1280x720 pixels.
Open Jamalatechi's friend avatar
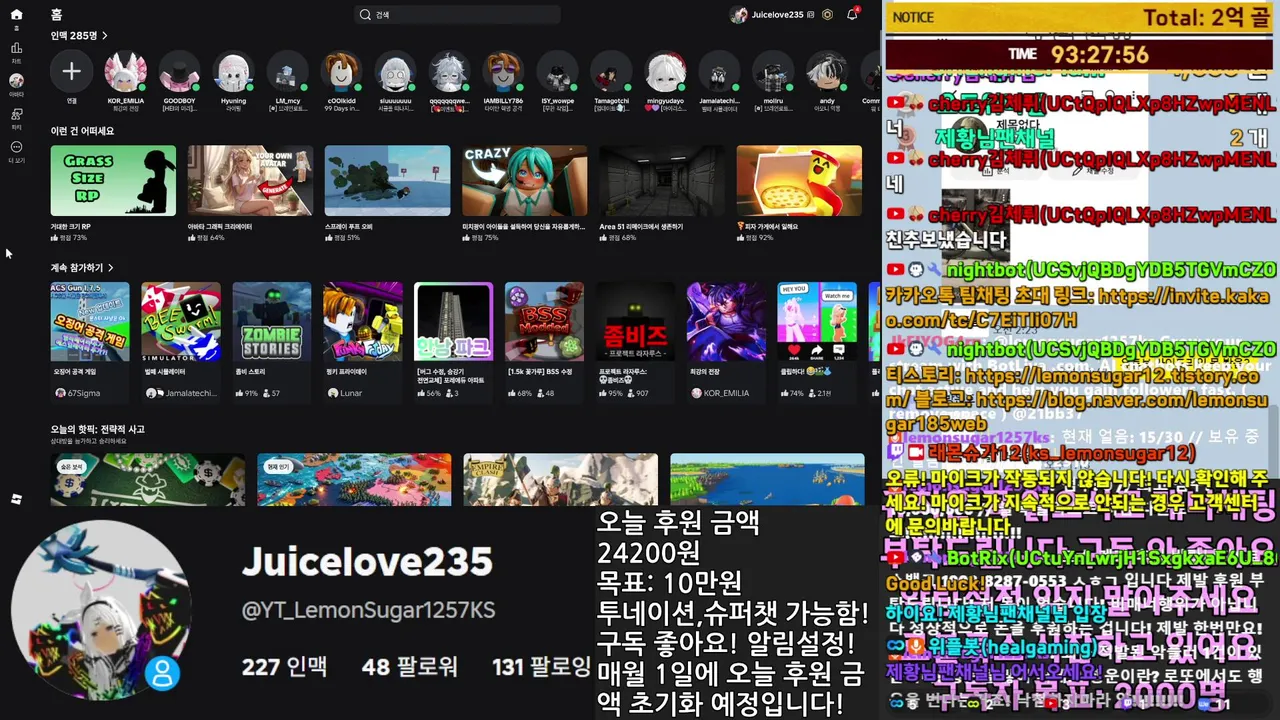pyautogui.click(x=719, y=72)
